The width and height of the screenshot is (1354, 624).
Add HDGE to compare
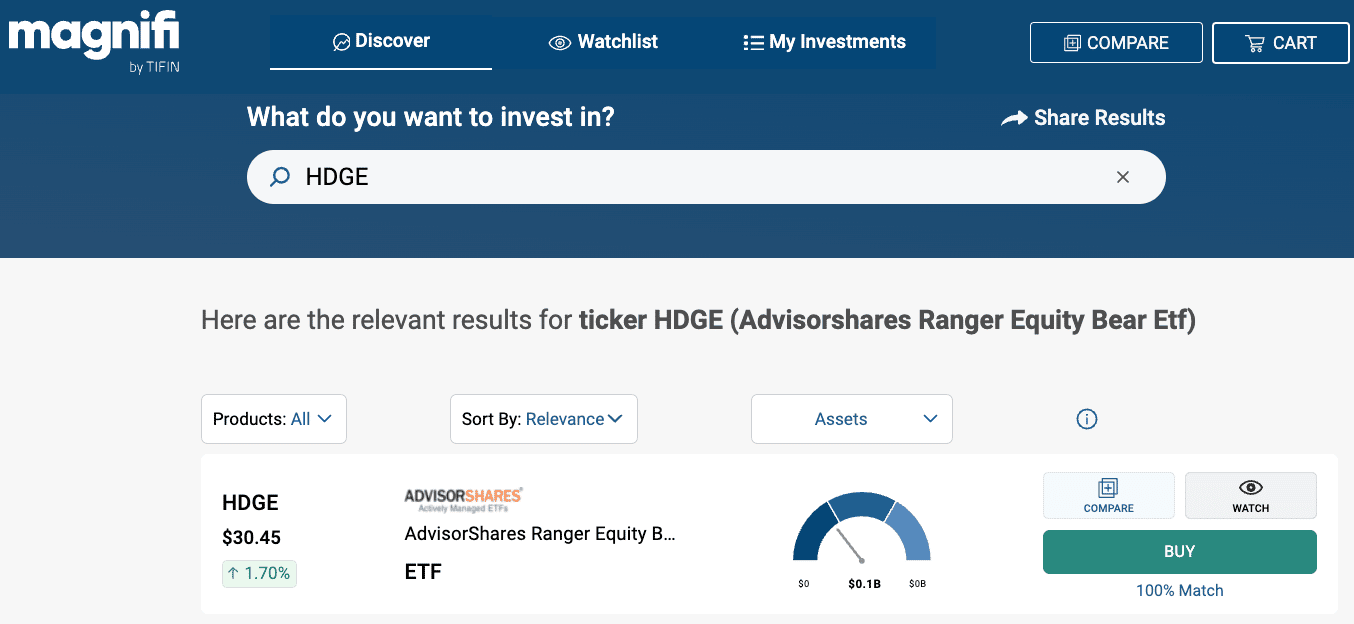point(1108,495)
